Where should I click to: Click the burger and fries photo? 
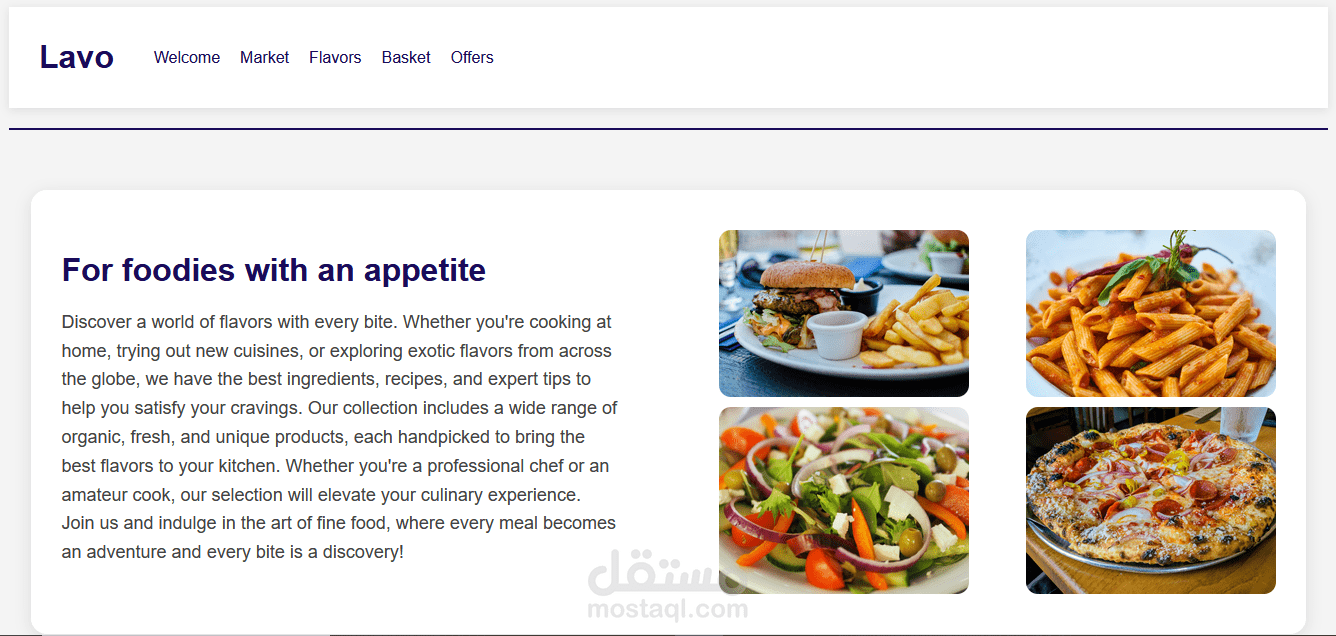[x=844, y=313]
